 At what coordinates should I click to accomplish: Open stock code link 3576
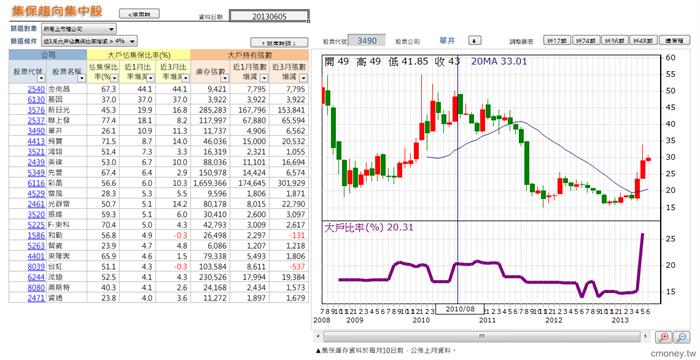pyautogui.click(x=36, y=109)
